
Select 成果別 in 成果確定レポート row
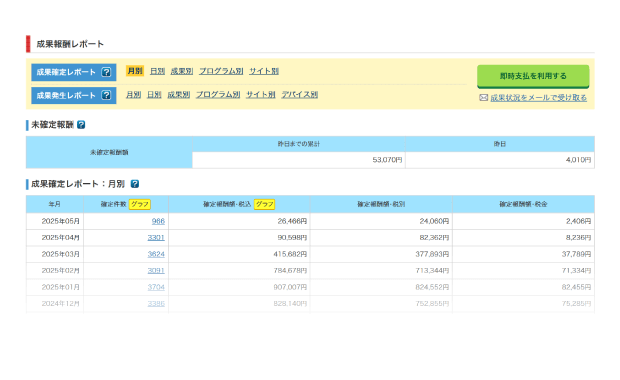[x=182, y=71]
